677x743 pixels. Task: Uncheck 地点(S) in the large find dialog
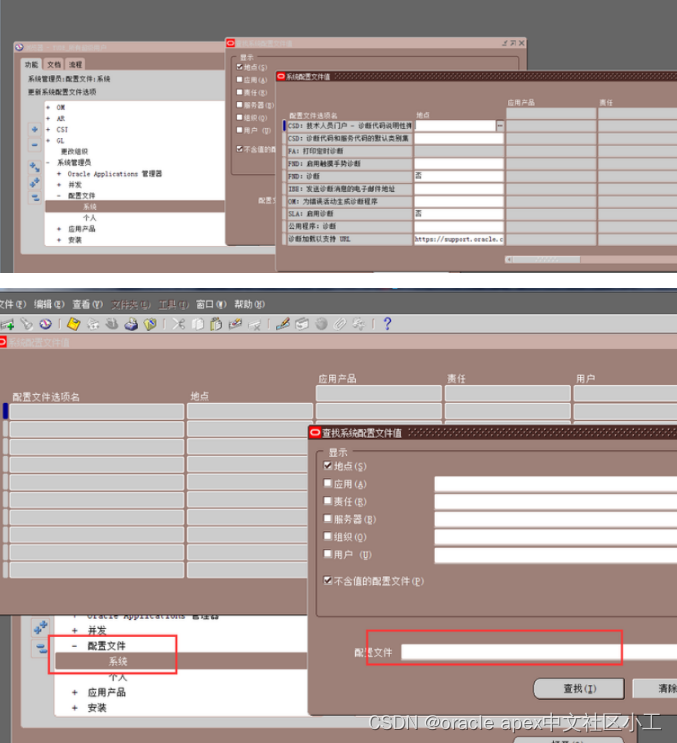tap(327, 466)
